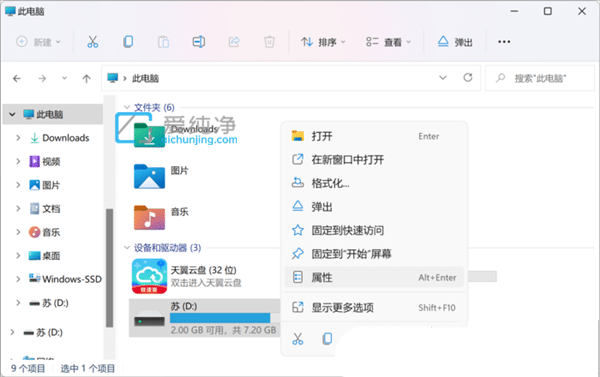Click the 弹出 (Eject) toolbar button
The width and height of the screenshot is (600, 377).
(455, 42)
